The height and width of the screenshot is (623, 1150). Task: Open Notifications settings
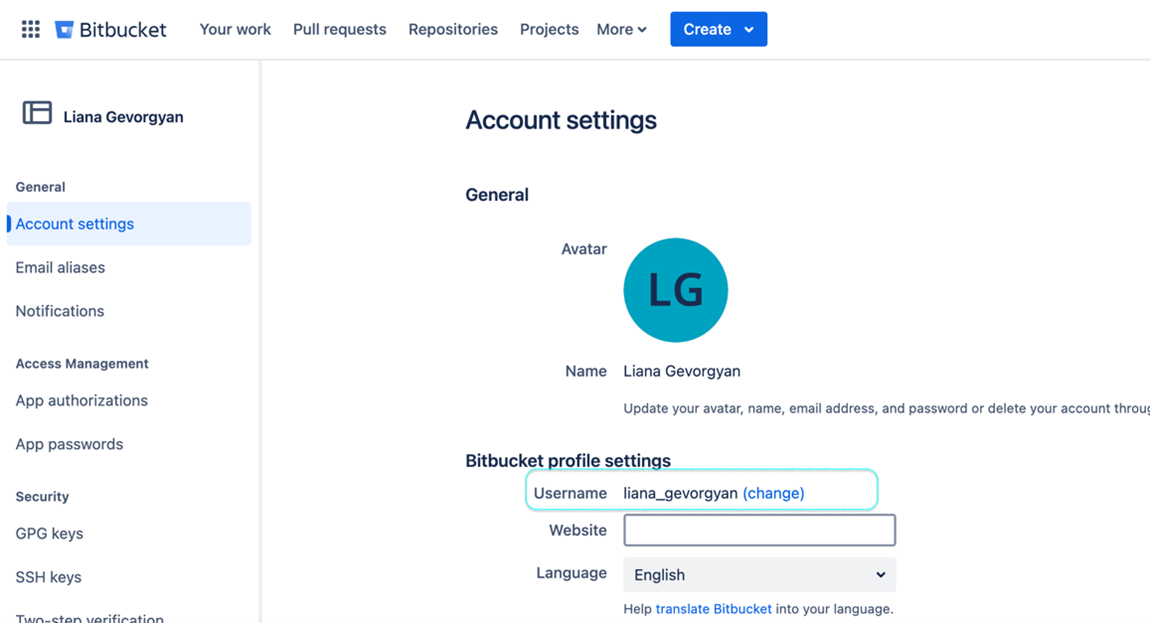60,311
